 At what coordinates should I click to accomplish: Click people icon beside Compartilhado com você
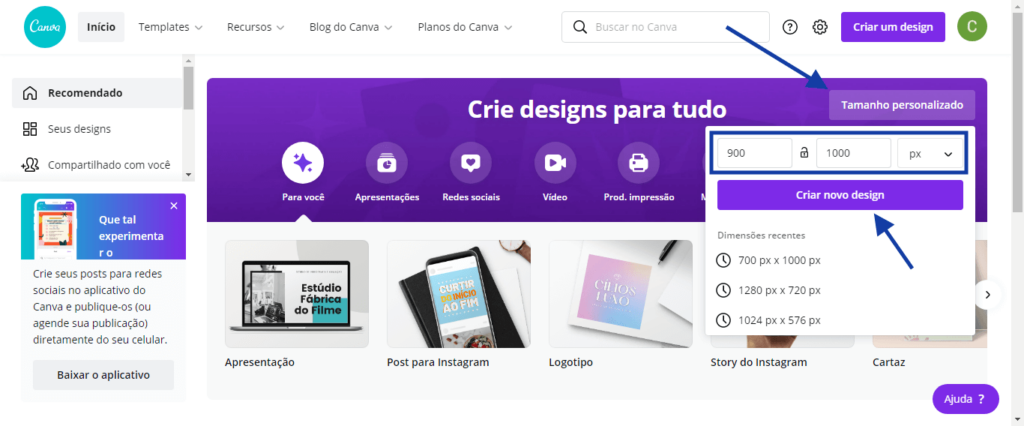tap(29, 165)
